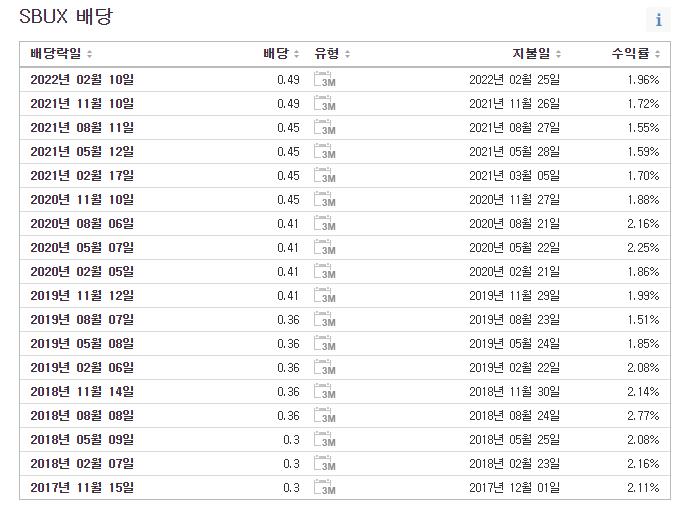Click the 수익률 column header text
The width and height of the screenshot is (680, 509).
click(x=631, y=54)
